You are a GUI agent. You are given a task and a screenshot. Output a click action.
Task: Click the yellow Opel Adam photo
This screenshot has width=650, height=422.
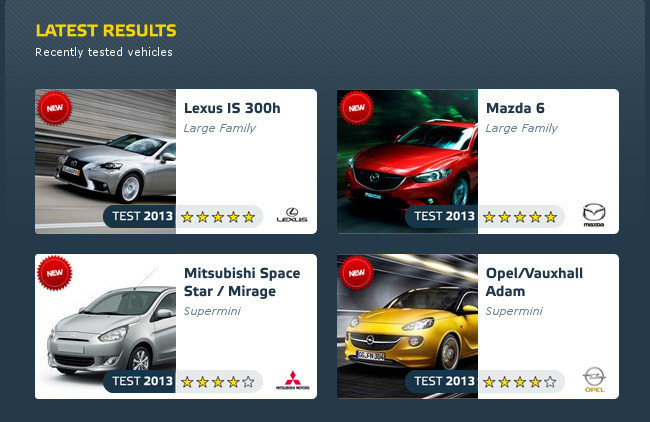pyautogui.click(x=407, y=326)
